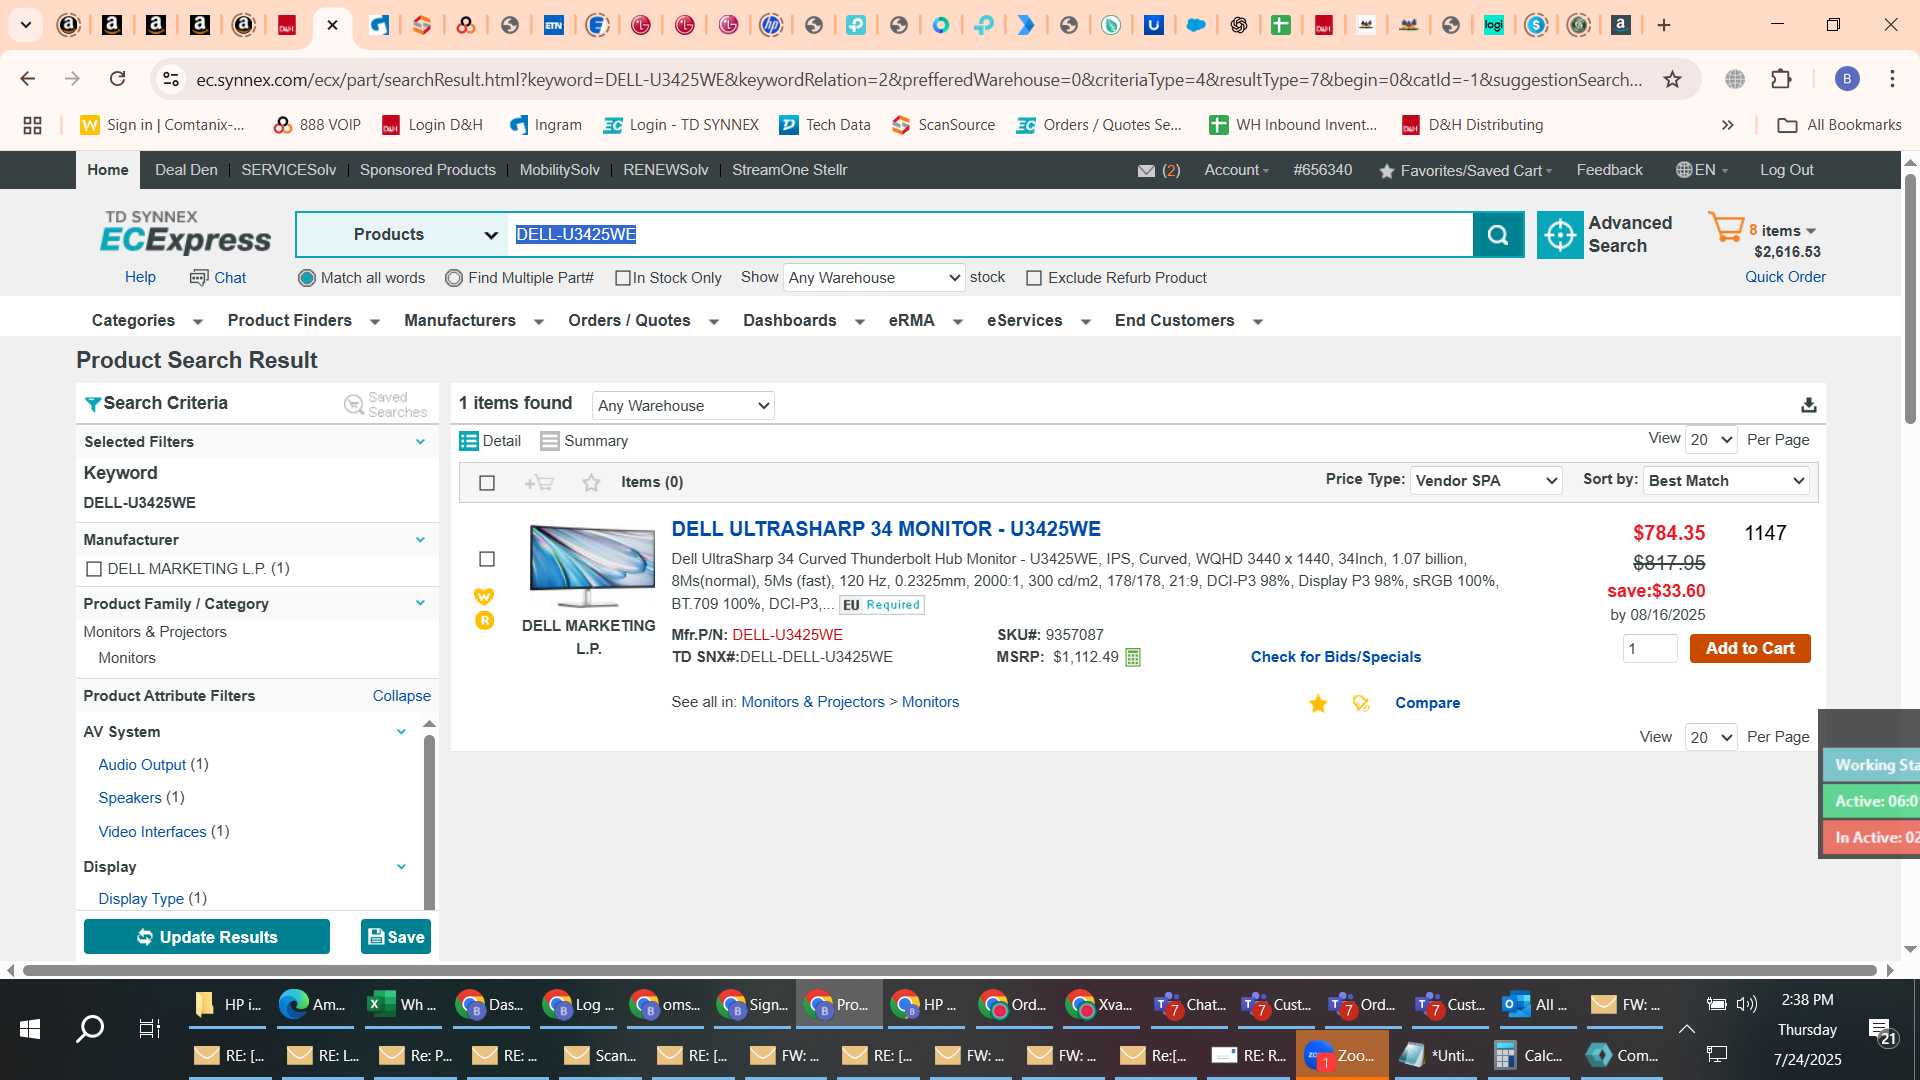Bookmark this page with star icon
This screenshot has height=1080, width=1920.
tap(1672, 79)
